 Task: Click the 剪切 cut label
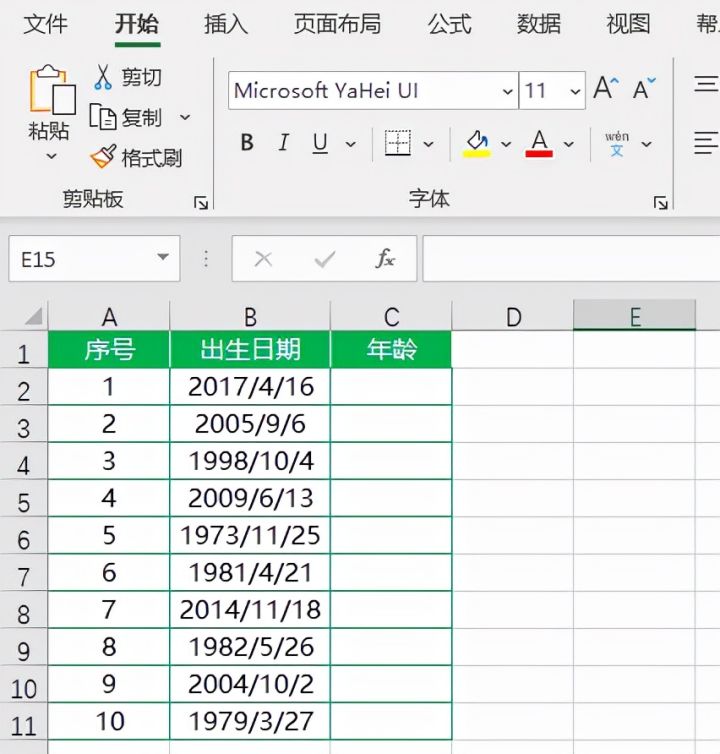(x=141, y=77)
